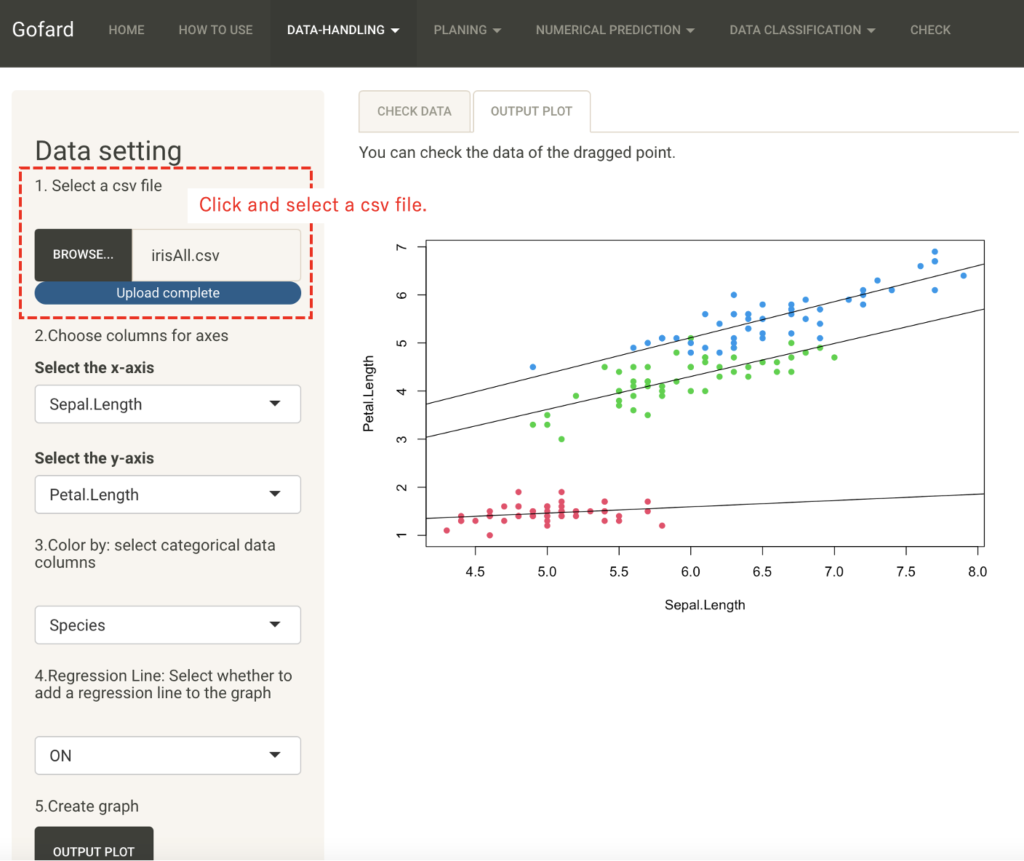Change the regression line ON dropdown
Viewport: 1024px width, 861px height.
coord(168,755)
